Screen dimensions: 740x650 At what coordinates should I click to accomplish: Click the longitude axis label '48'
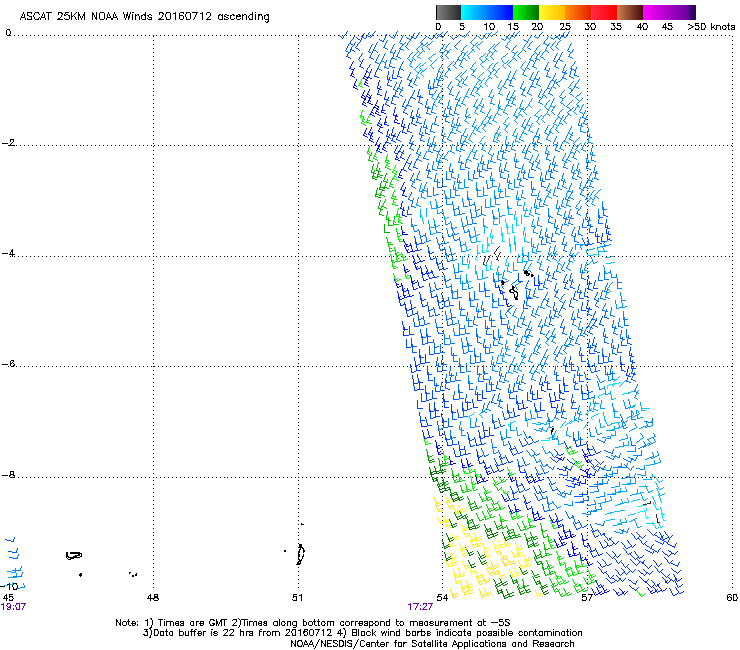click(153, 598)
